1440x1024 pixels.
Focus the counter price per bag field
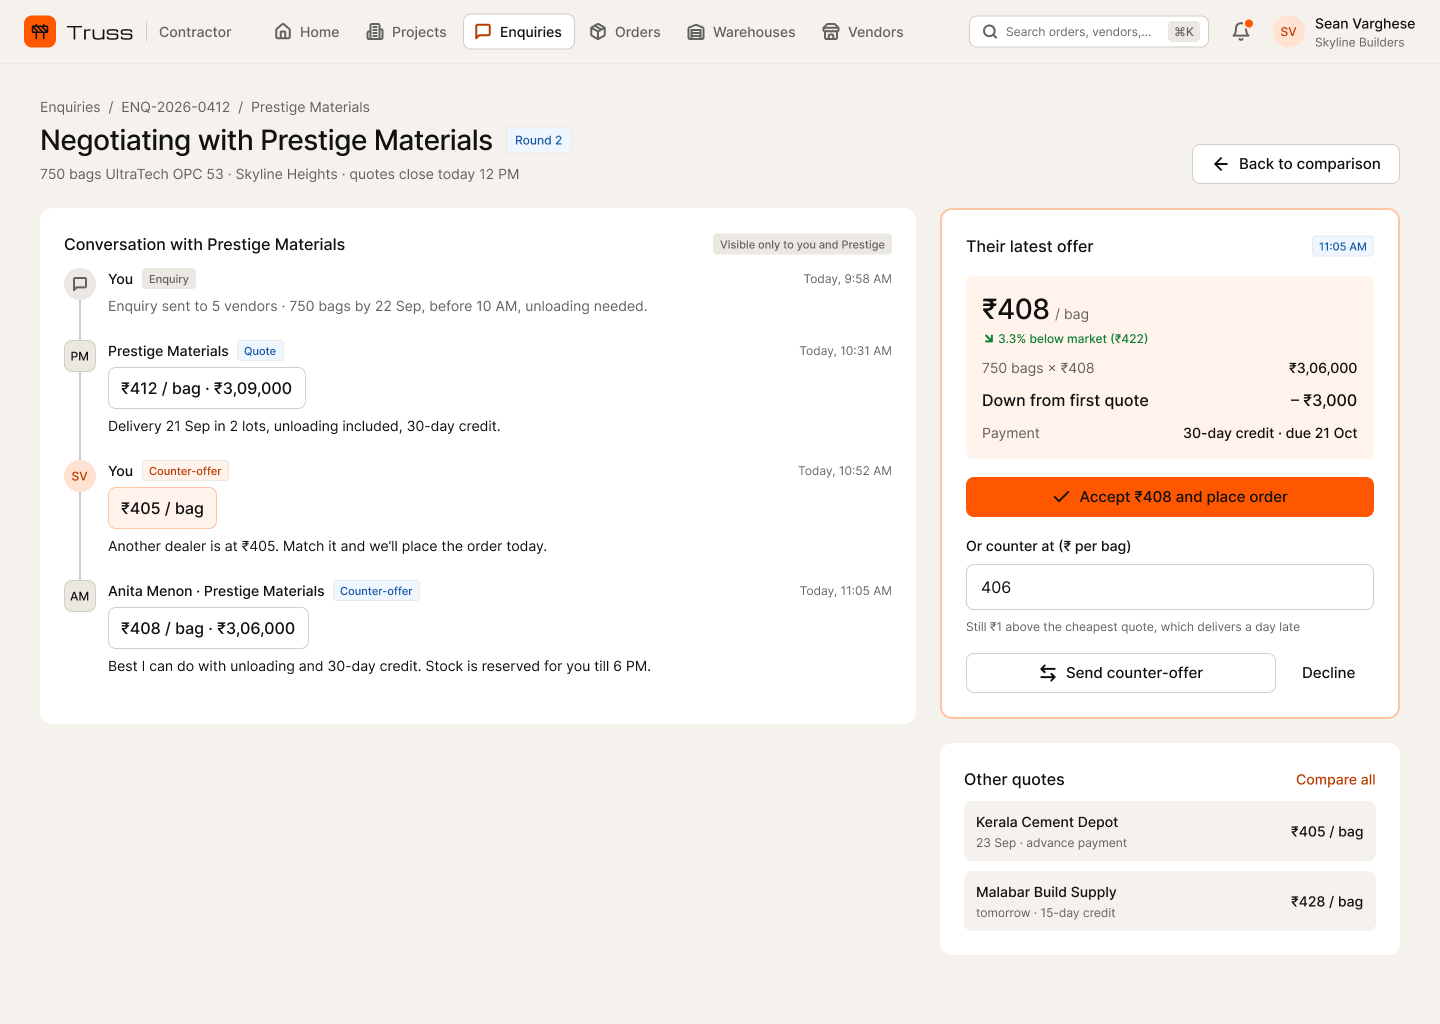point(1170,587)
